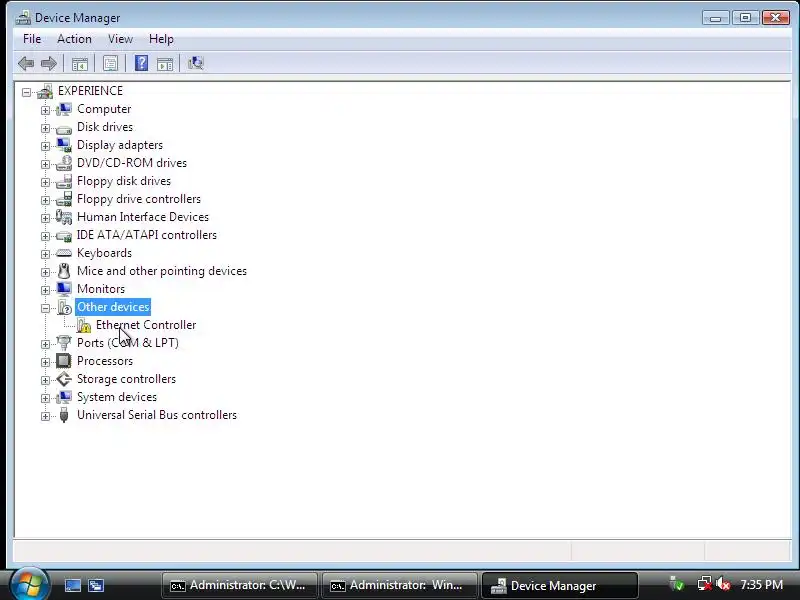
Task: Click the blue Help question mark icon
Action: click(x=141, y=63)
